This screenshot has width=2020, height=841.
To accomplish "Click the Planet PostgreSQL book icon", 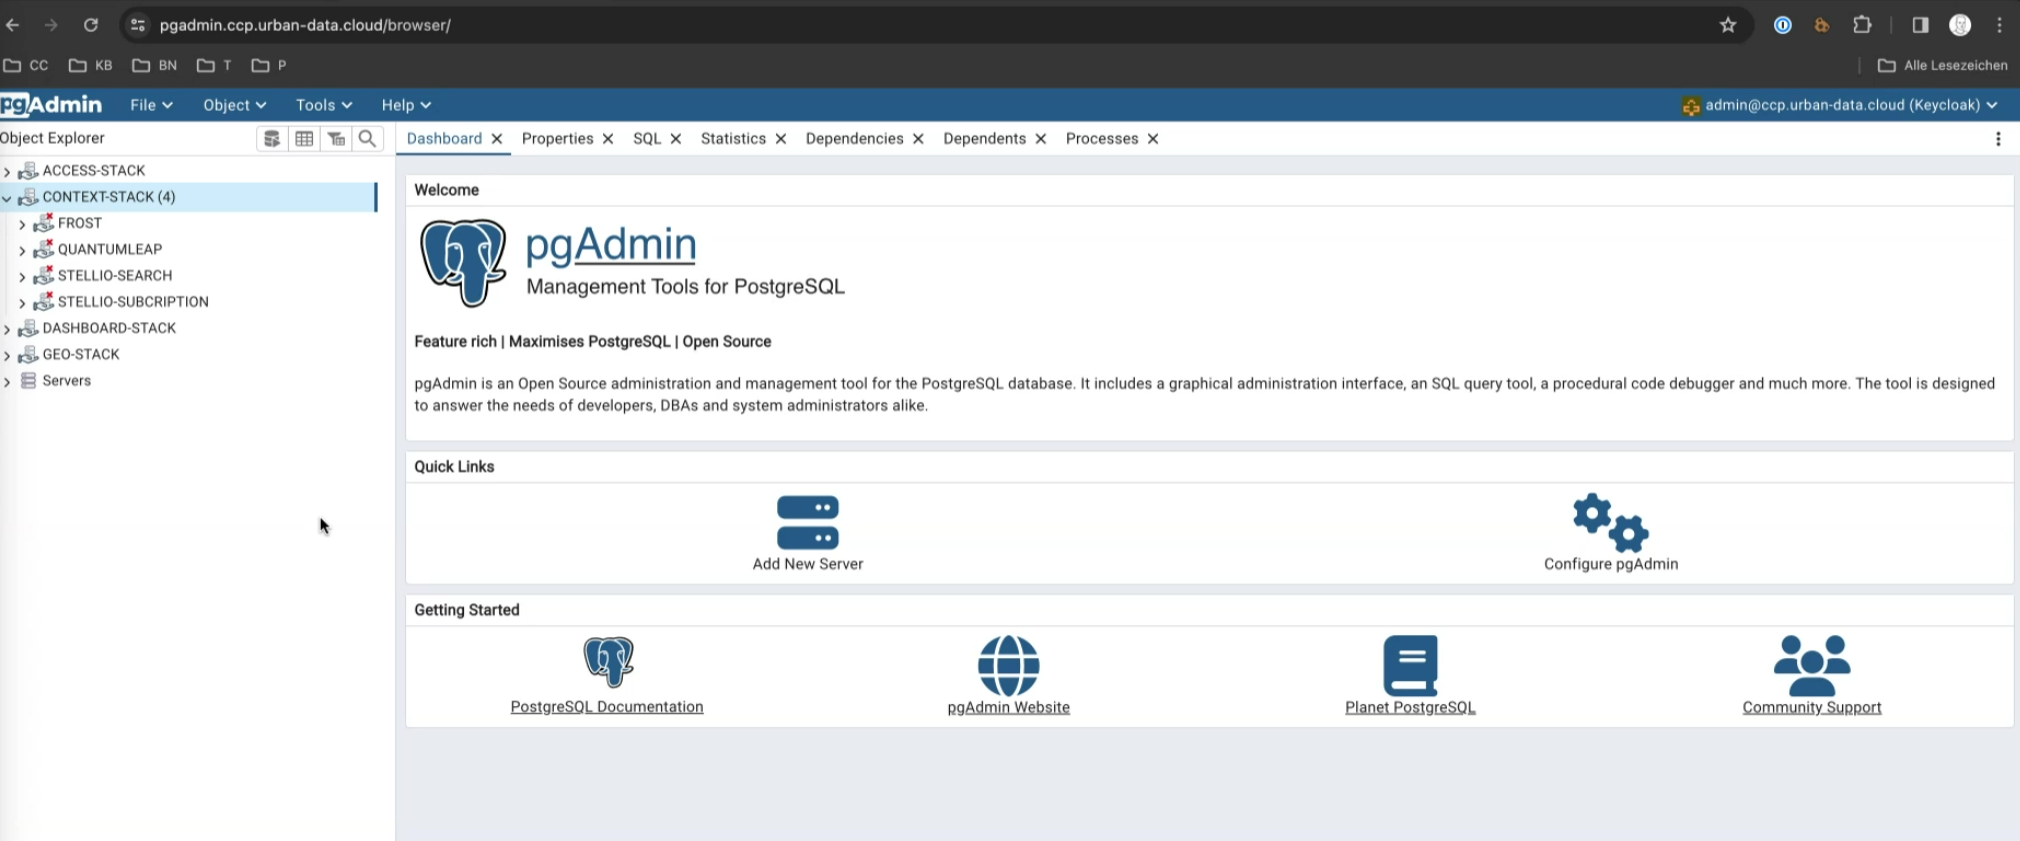I will (1410, 665).
